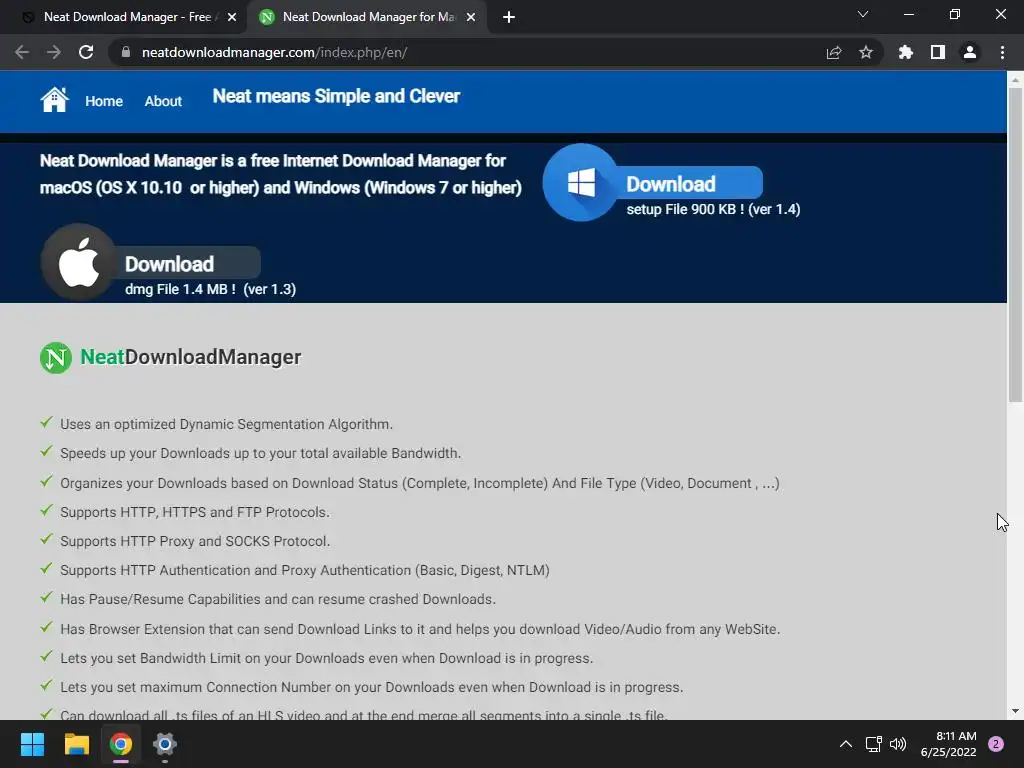Open File Explorer from the taskbar

[76, 744]
